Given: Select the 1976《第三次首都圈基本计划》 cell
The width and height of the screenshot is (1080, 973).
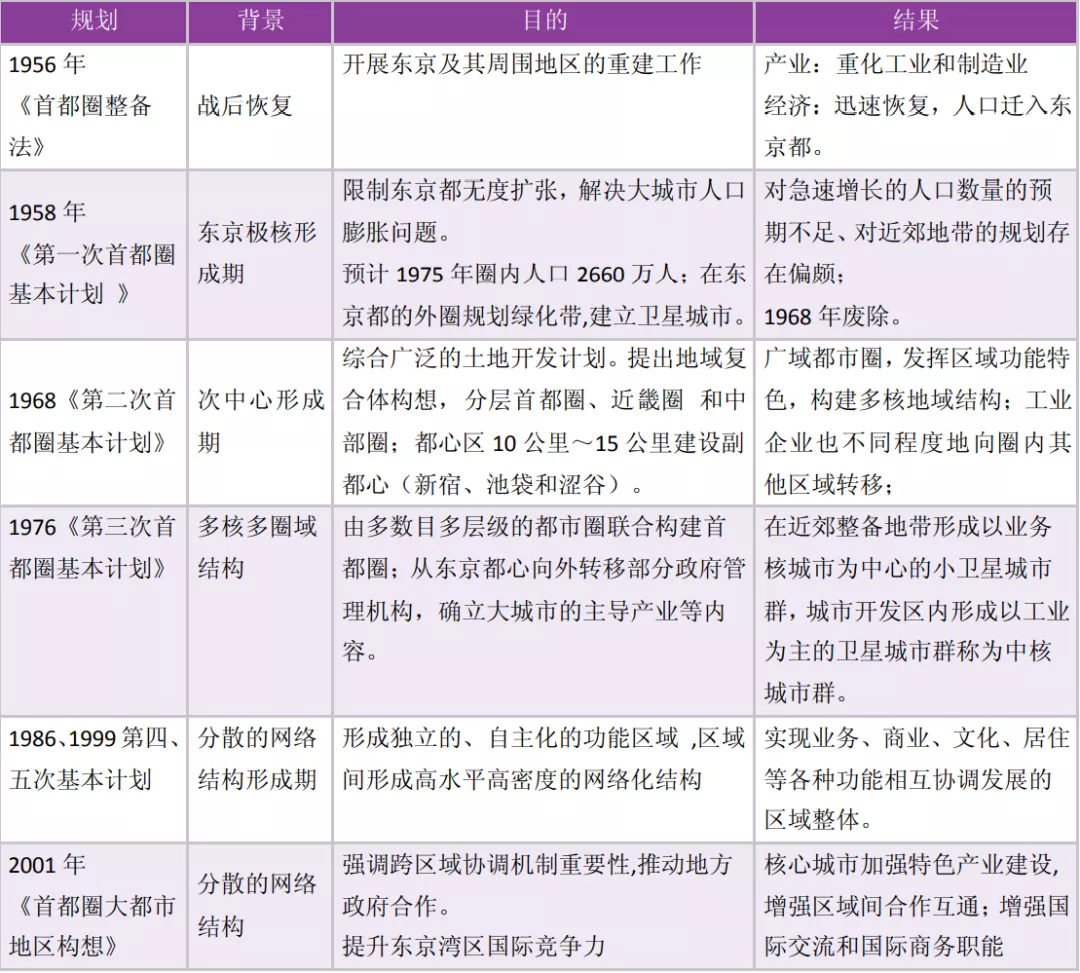Looking at the screenshot, I should (x=94, y=611).
